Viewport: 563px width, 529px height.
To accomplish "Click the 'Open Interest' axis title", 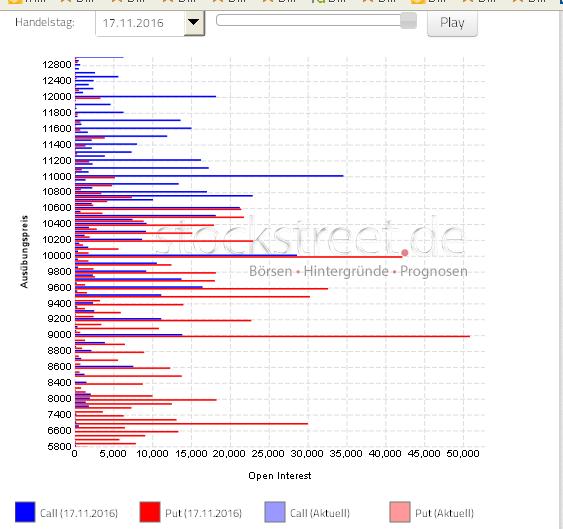I will pyautogui.click(x=280, y=476).
